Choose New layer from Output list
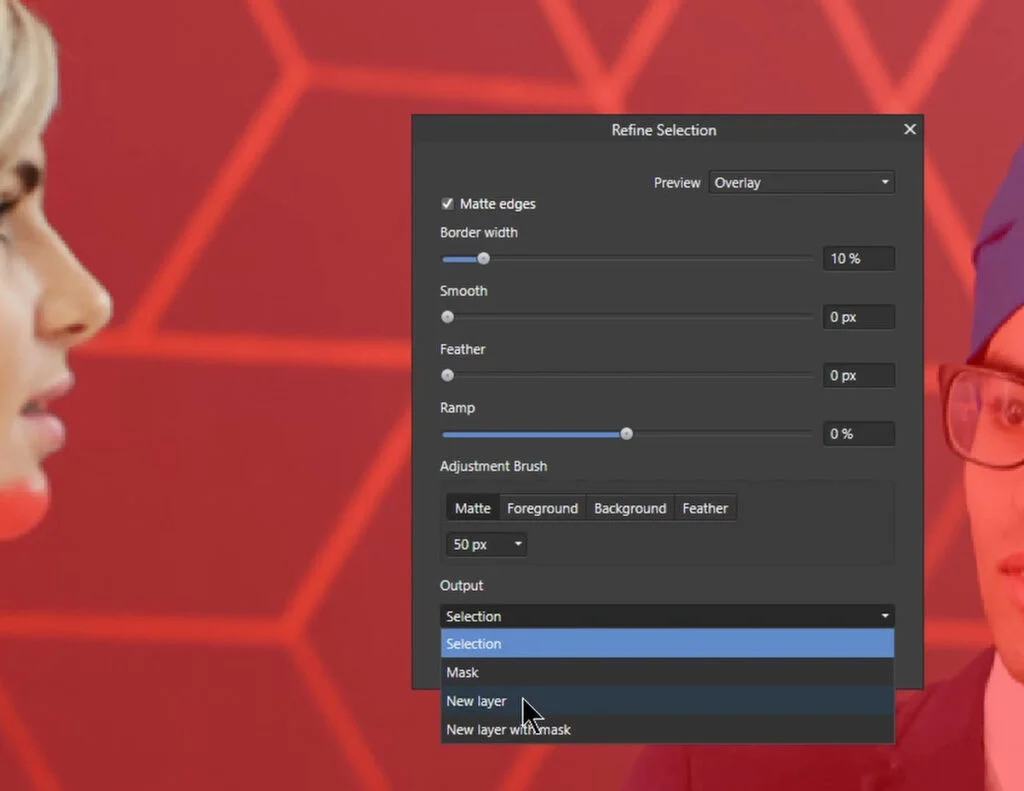 [667, 701]
